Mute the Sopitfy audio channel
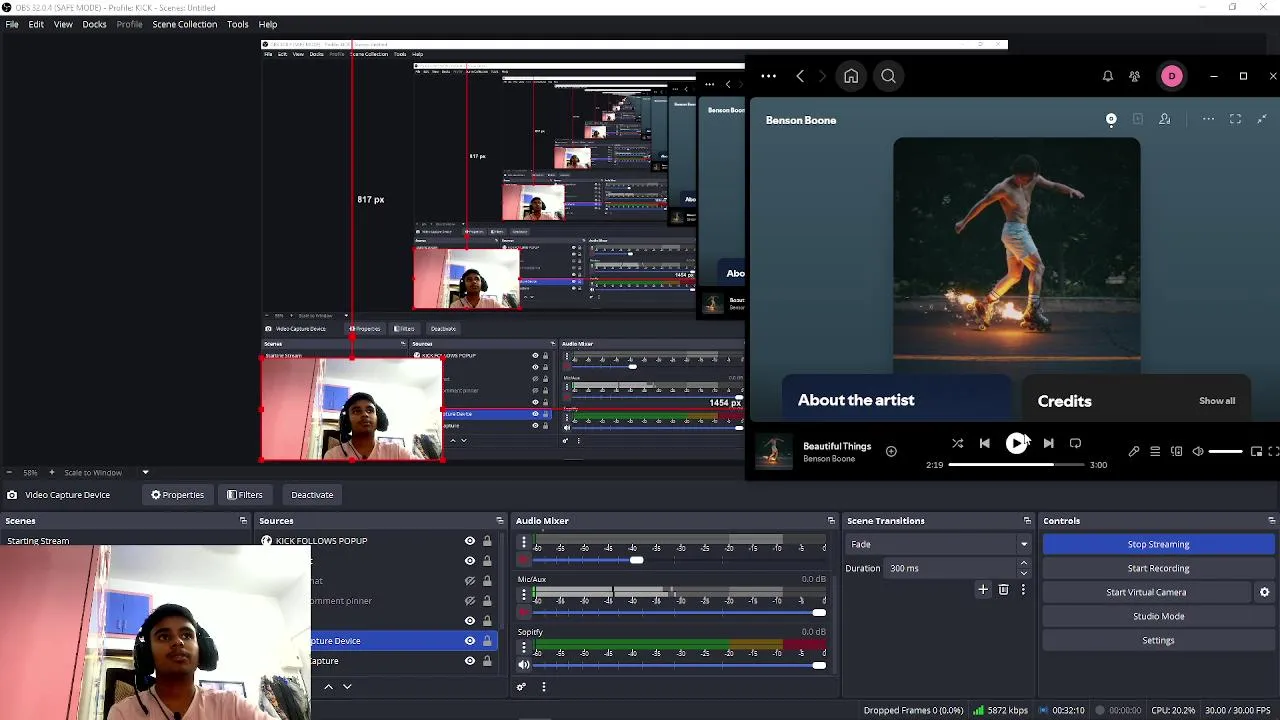The width and height of the screenshot is (1280, 720). (x=523, y=665)
